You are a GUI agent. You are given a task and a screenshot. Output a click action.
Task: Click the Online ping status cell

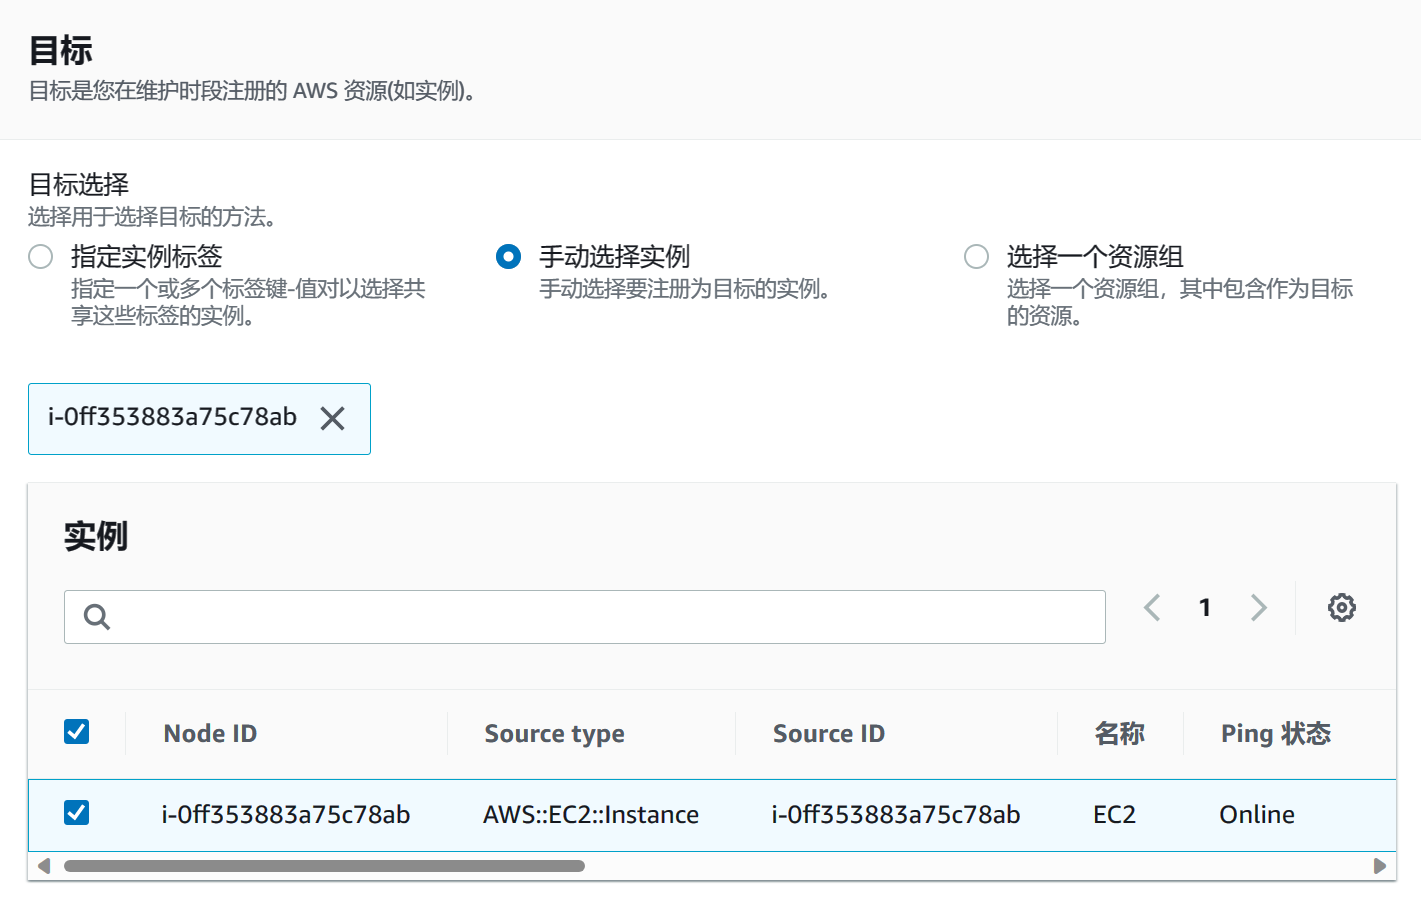[1257, 815]
